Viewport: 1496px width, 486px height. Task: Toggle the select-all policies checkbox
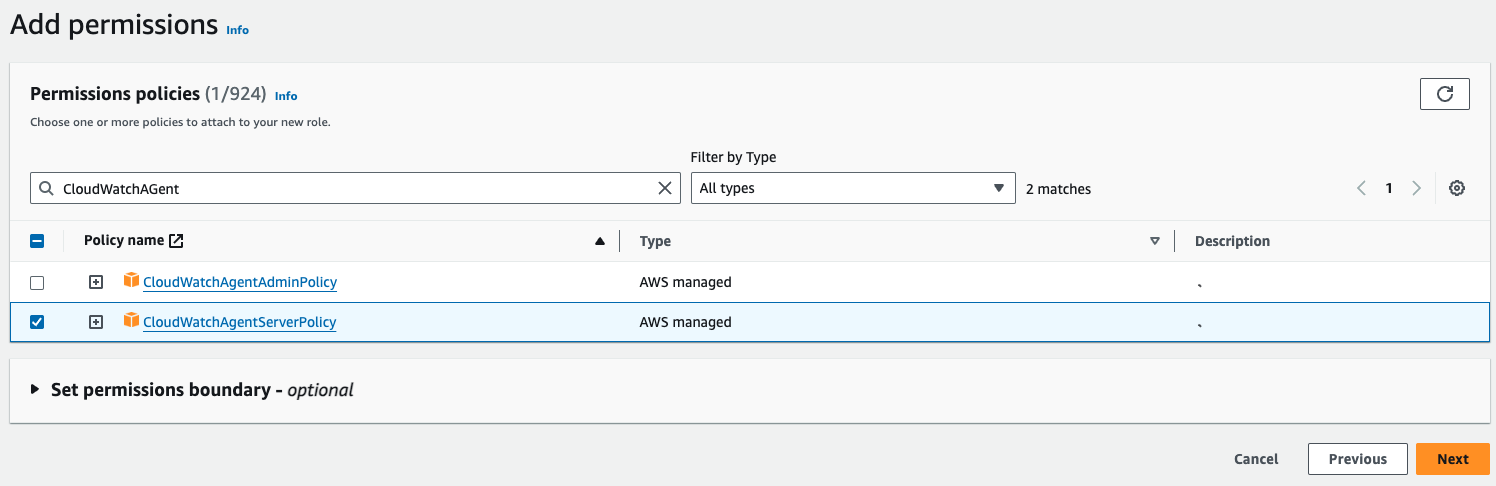pos(37,241)
